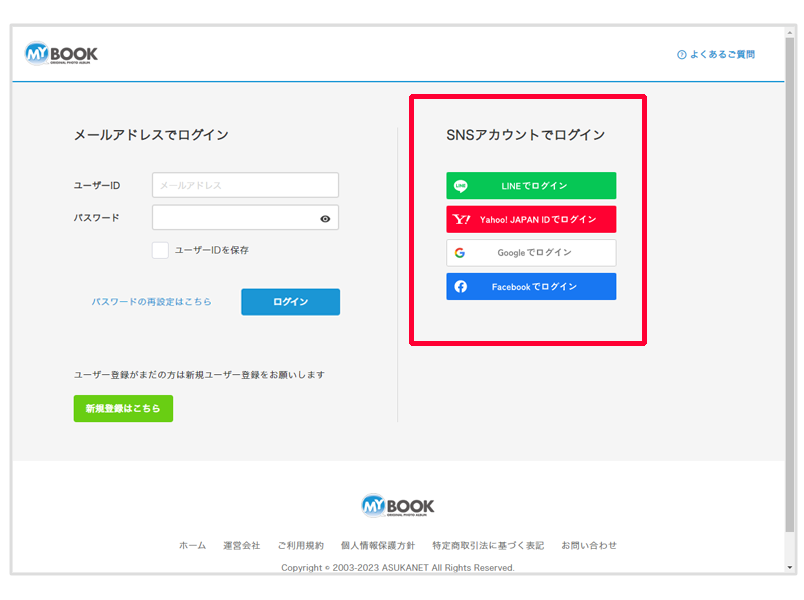This screenshot has width=804, height=600.
Task: Focus the ユーザーID email input field
Action: [245, 185]
